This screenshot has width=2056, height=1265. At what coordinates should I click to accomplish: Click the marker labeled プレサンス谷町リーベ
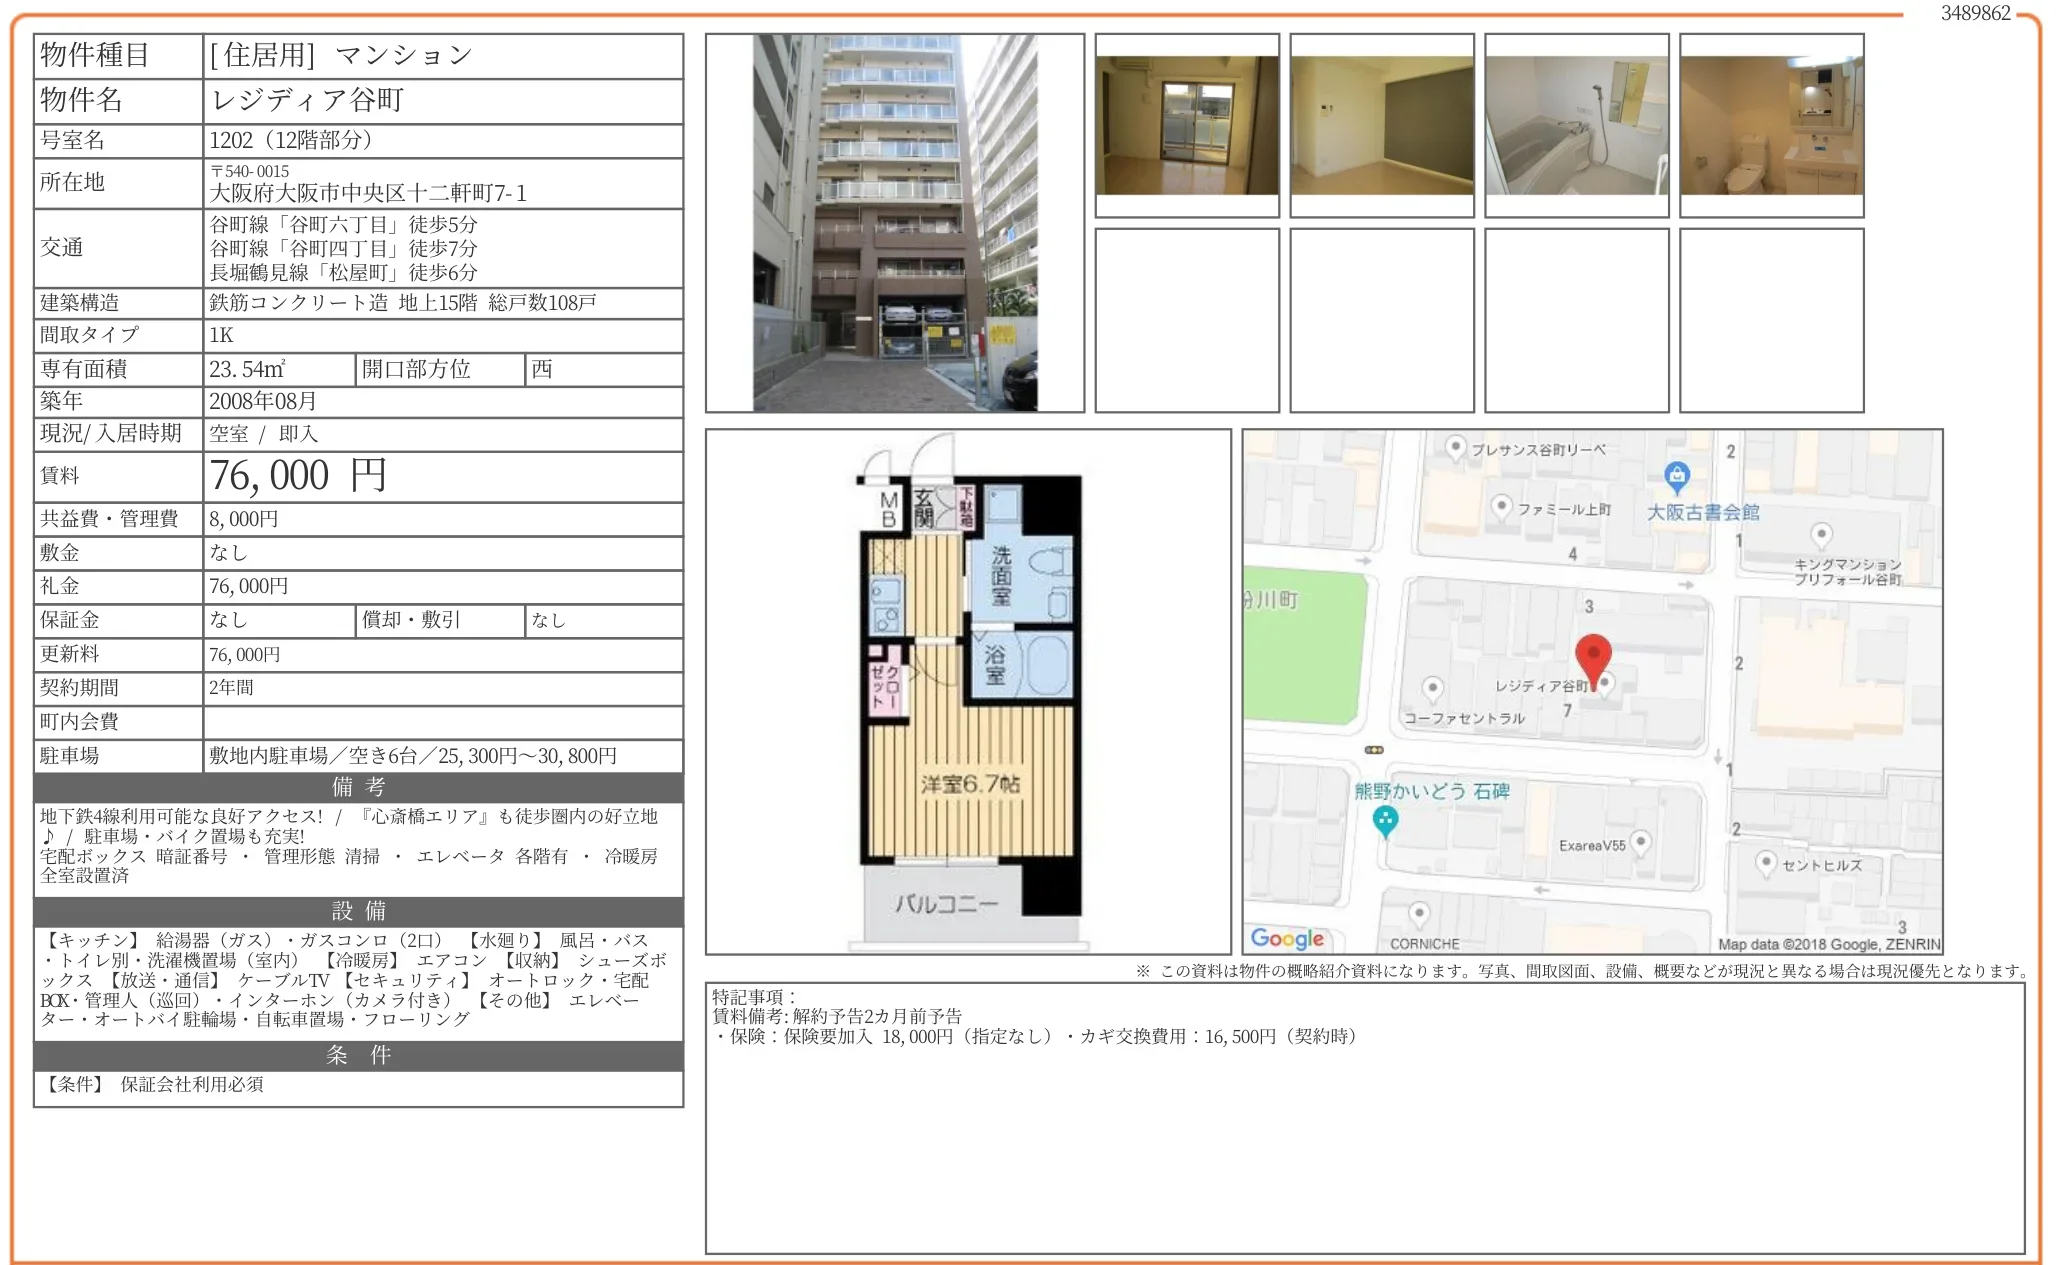click(x=1456, y=449)
